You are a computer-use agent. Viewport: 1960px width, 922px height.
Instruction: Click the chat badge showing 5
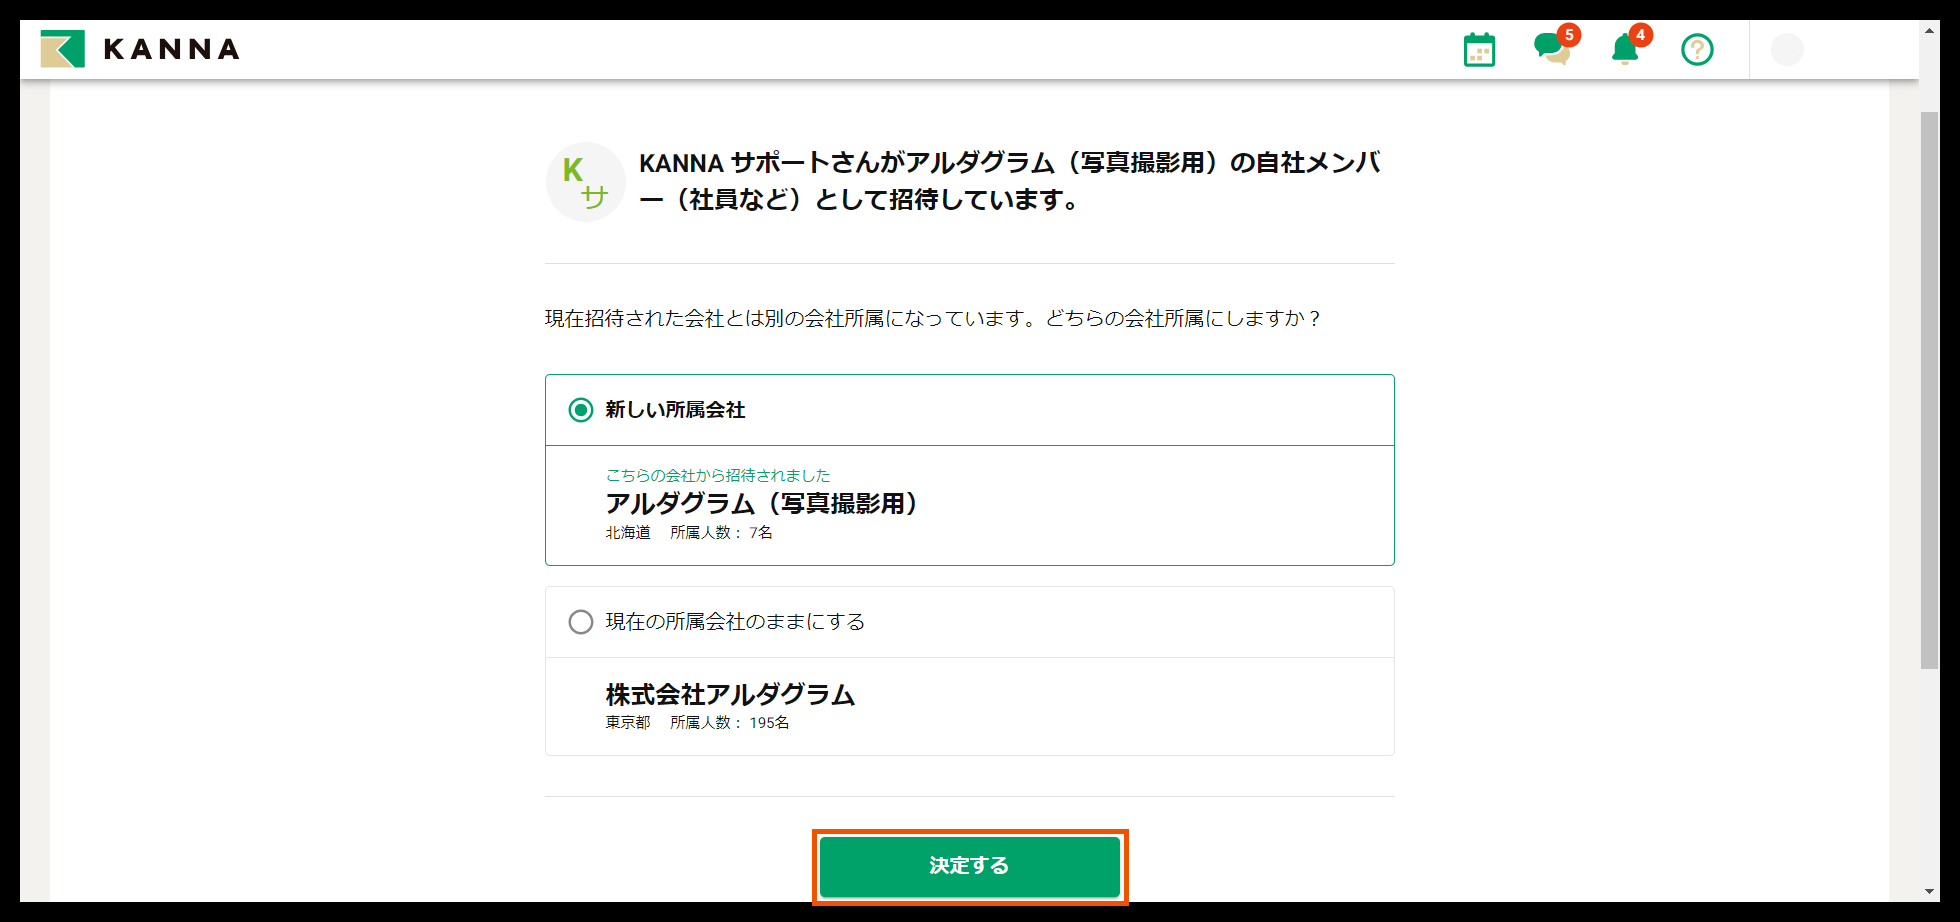pos(1568,36)
